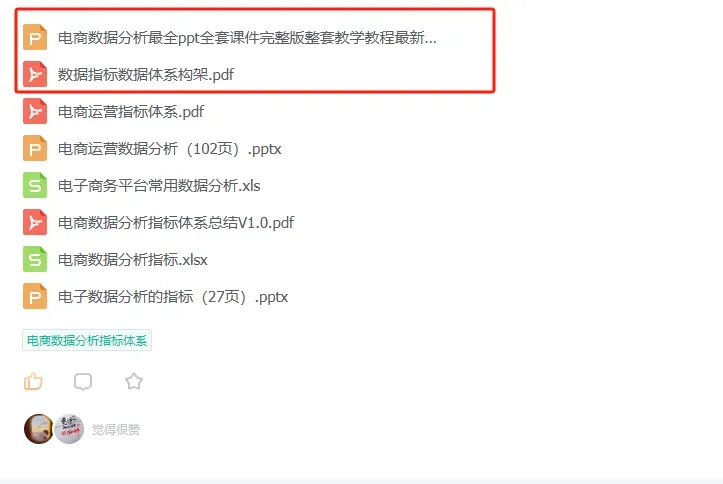
Task: Click the green spreadsheet icon of 电子商务平台常用数据分析.xls
Action: click(35, 185)
